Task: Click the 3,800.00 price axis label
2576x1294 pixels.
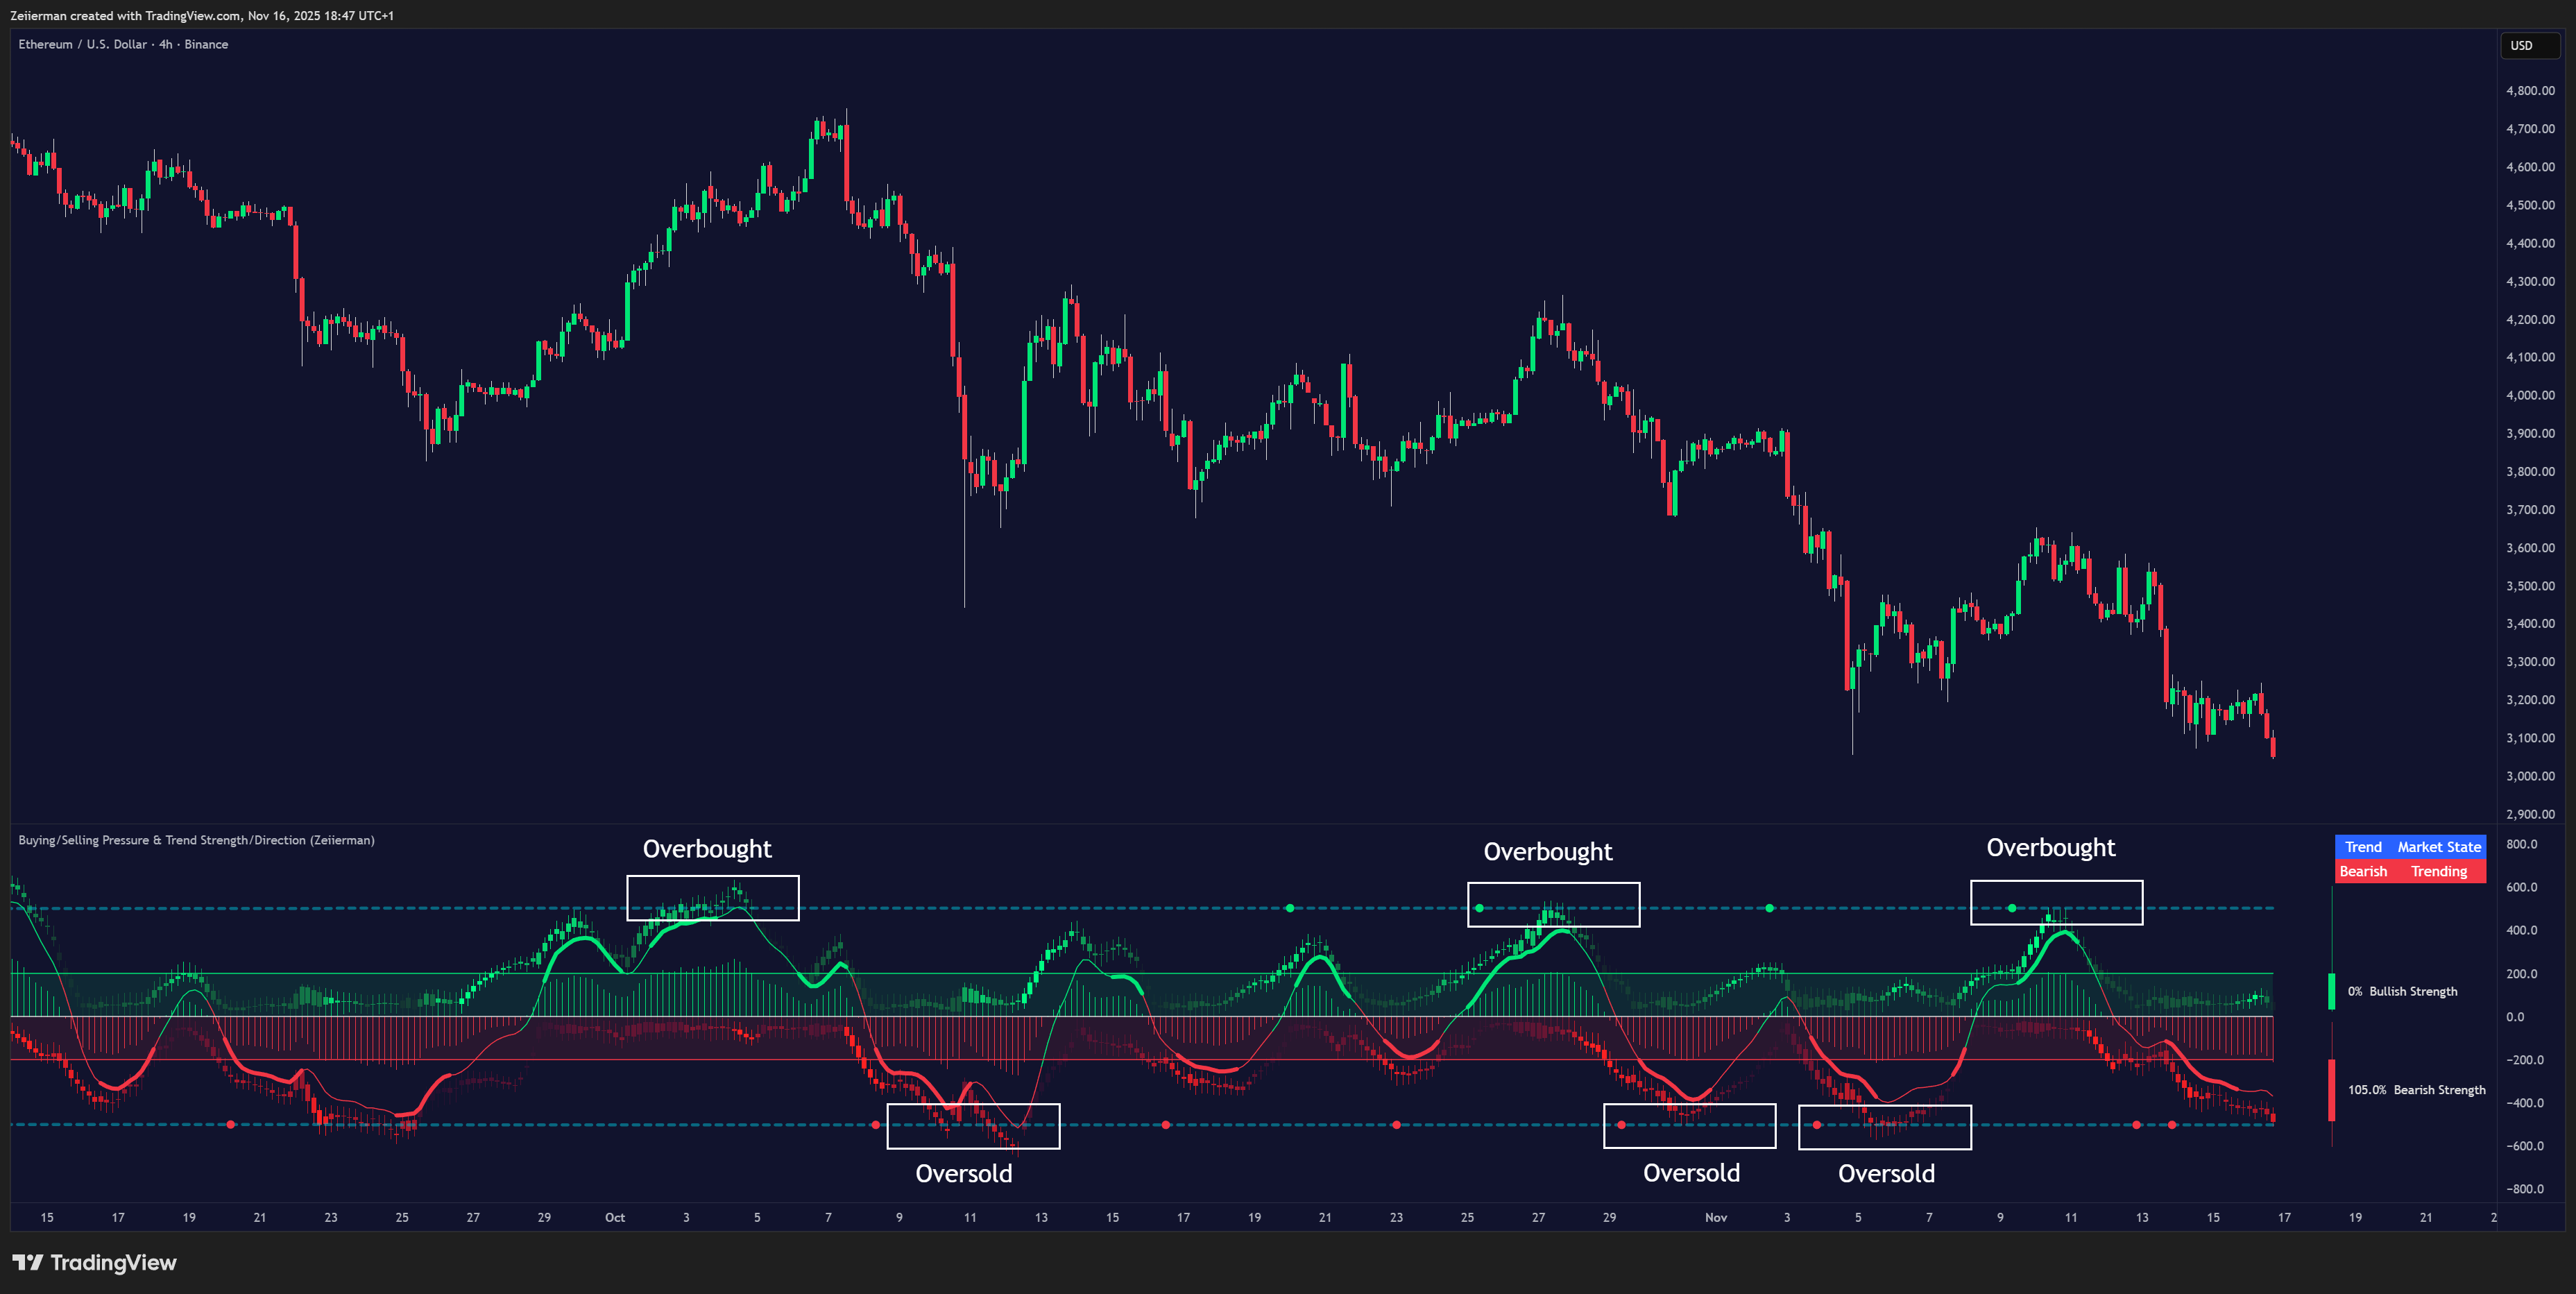Action: [x=2530, y=471]
